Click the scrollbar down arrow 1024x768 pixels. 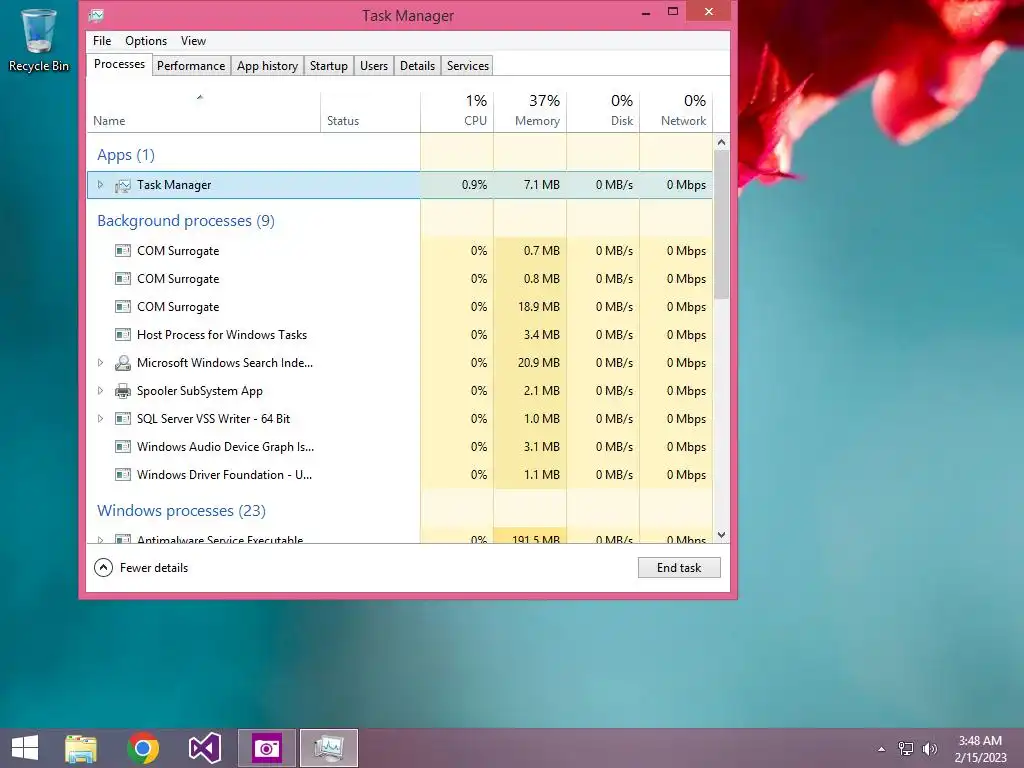click(x=721, y=535)
